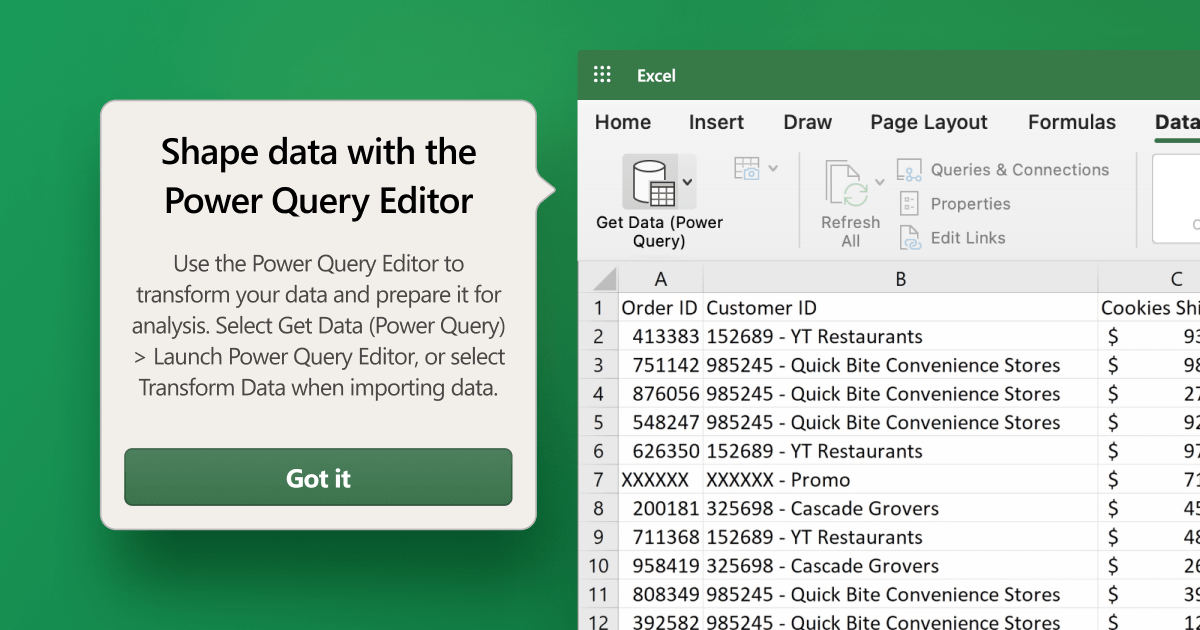The image size is (1200, 630).
Task: Dismiss the tip with the Got it button
Action: coord(318,478)
